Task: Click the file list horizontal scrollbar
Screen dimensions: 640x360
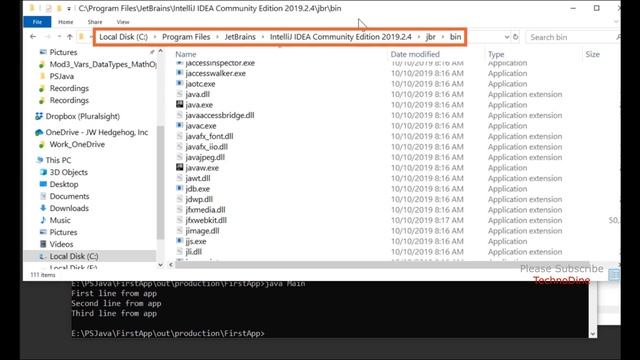Action: coord(382,265)
